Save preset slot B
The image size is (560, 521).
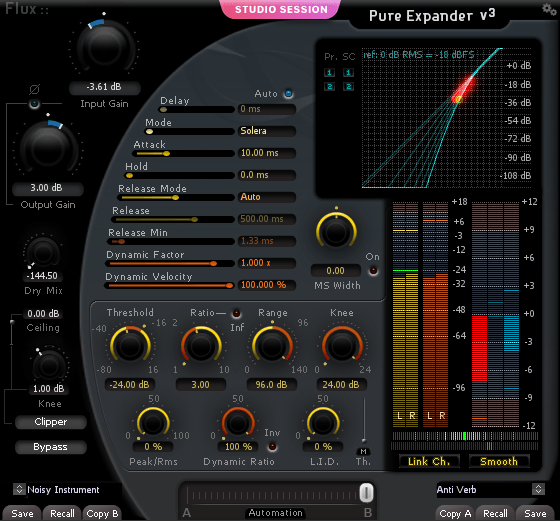[535, 514]
